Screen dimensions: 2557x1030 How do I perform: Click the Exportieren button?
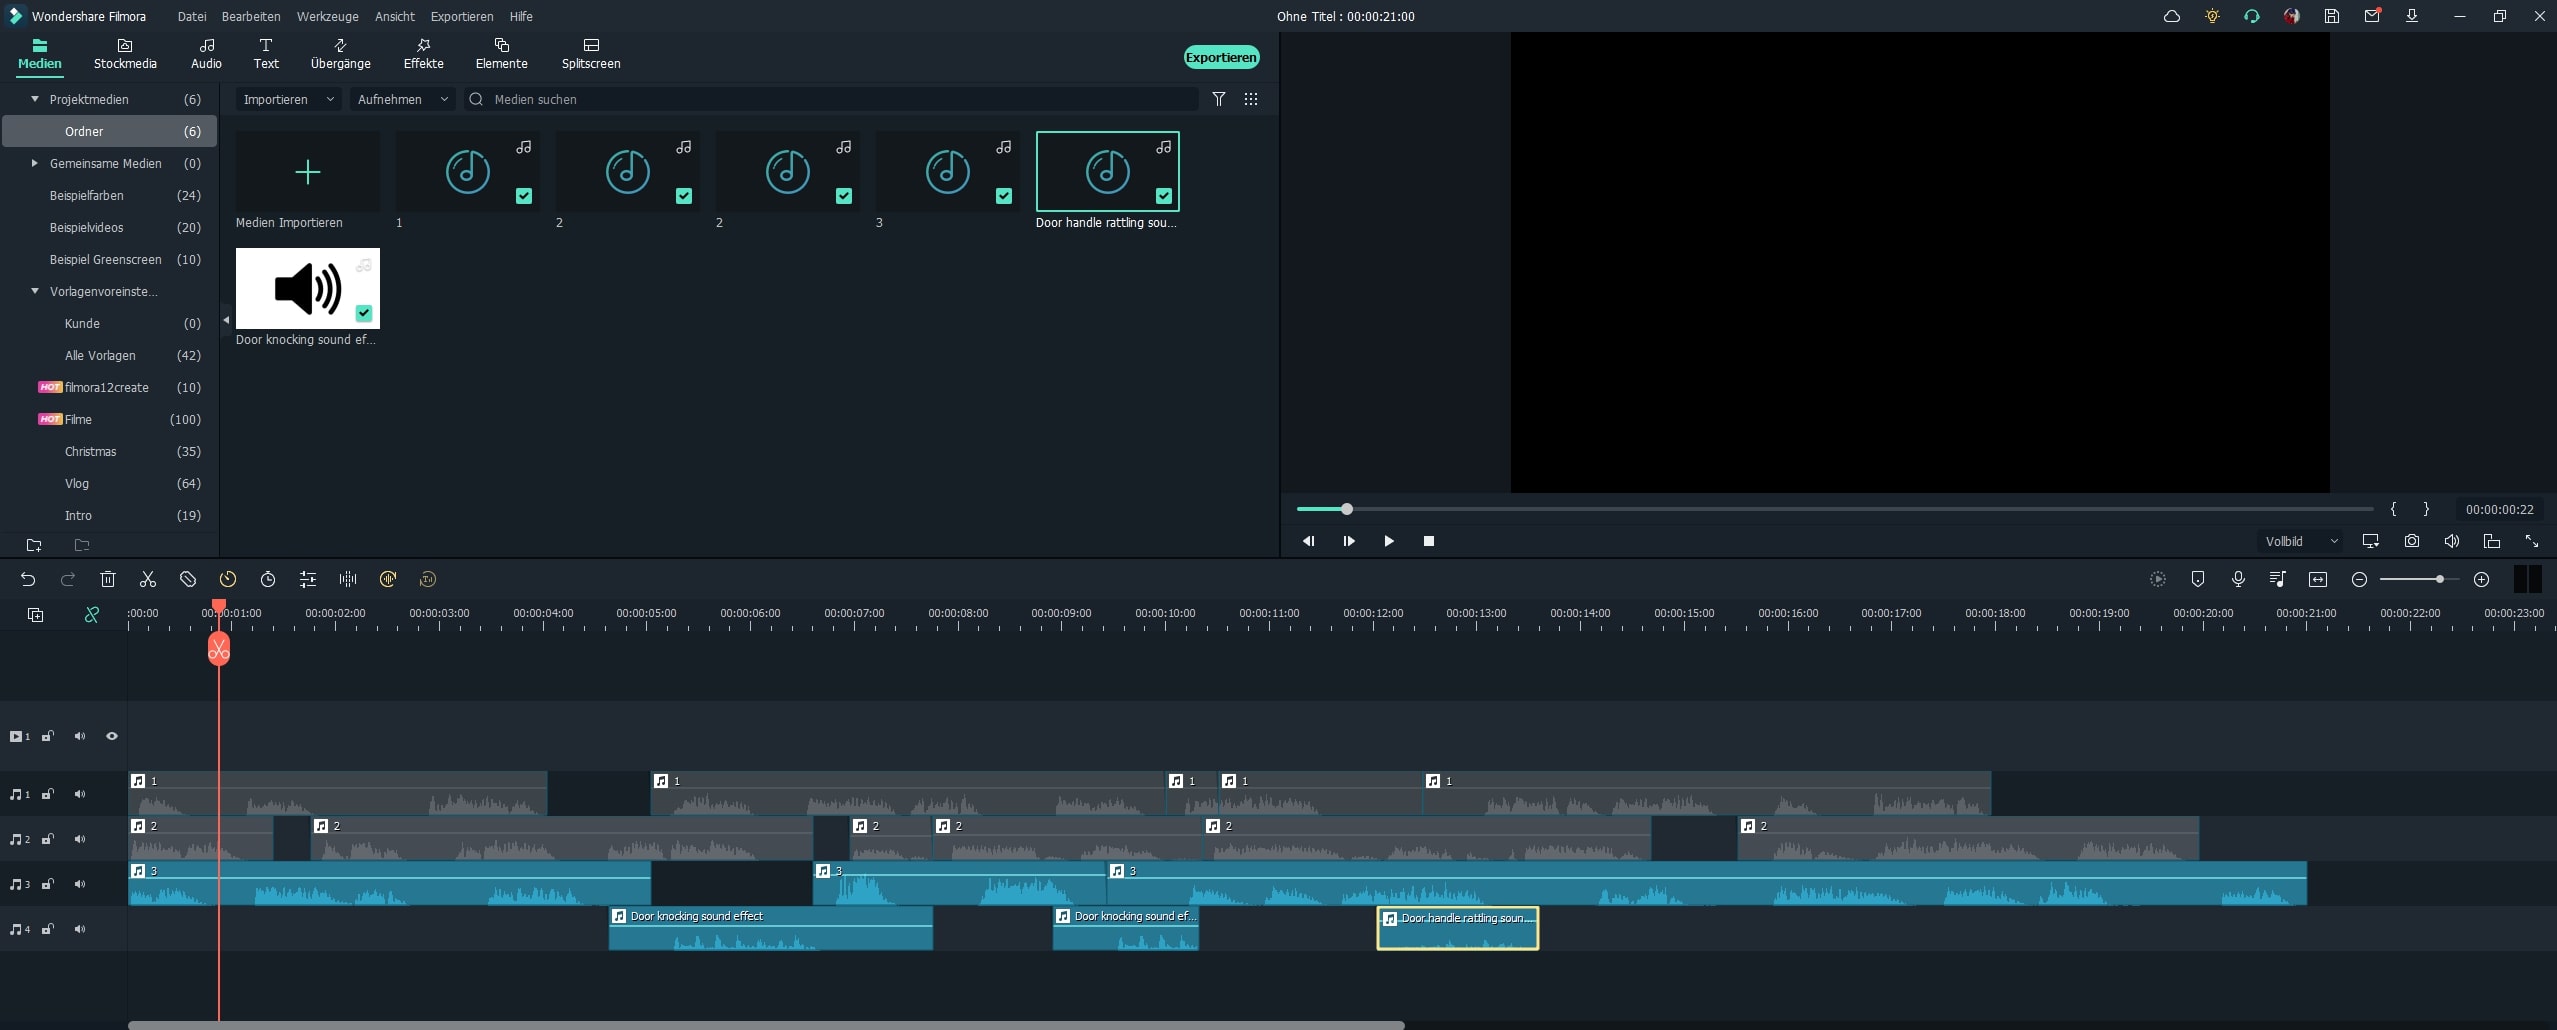[1221, 57]
